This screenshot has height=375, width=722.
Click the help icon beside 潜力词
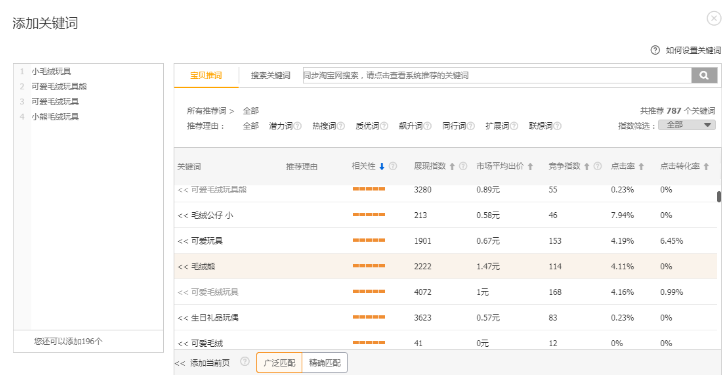click(297, 126)
